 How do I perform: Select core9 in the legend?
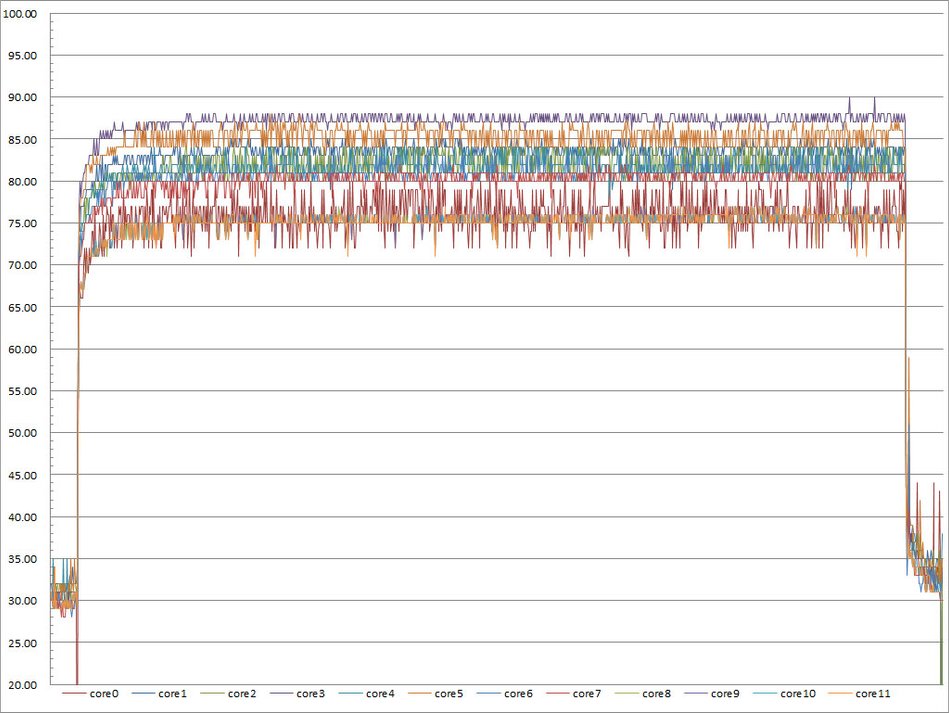point(712,694)
